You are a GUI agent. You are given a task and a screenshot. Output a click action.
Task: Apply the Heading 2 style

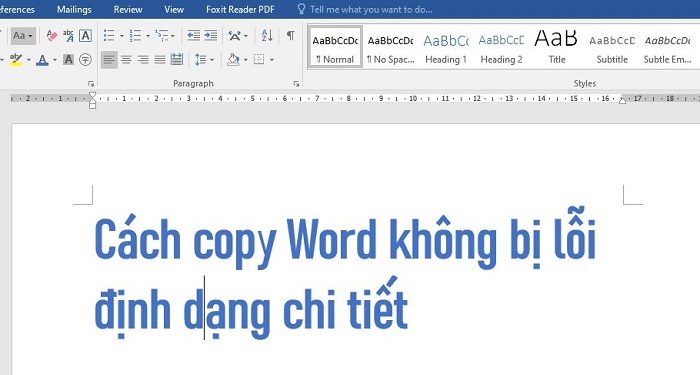pos(501,47)
